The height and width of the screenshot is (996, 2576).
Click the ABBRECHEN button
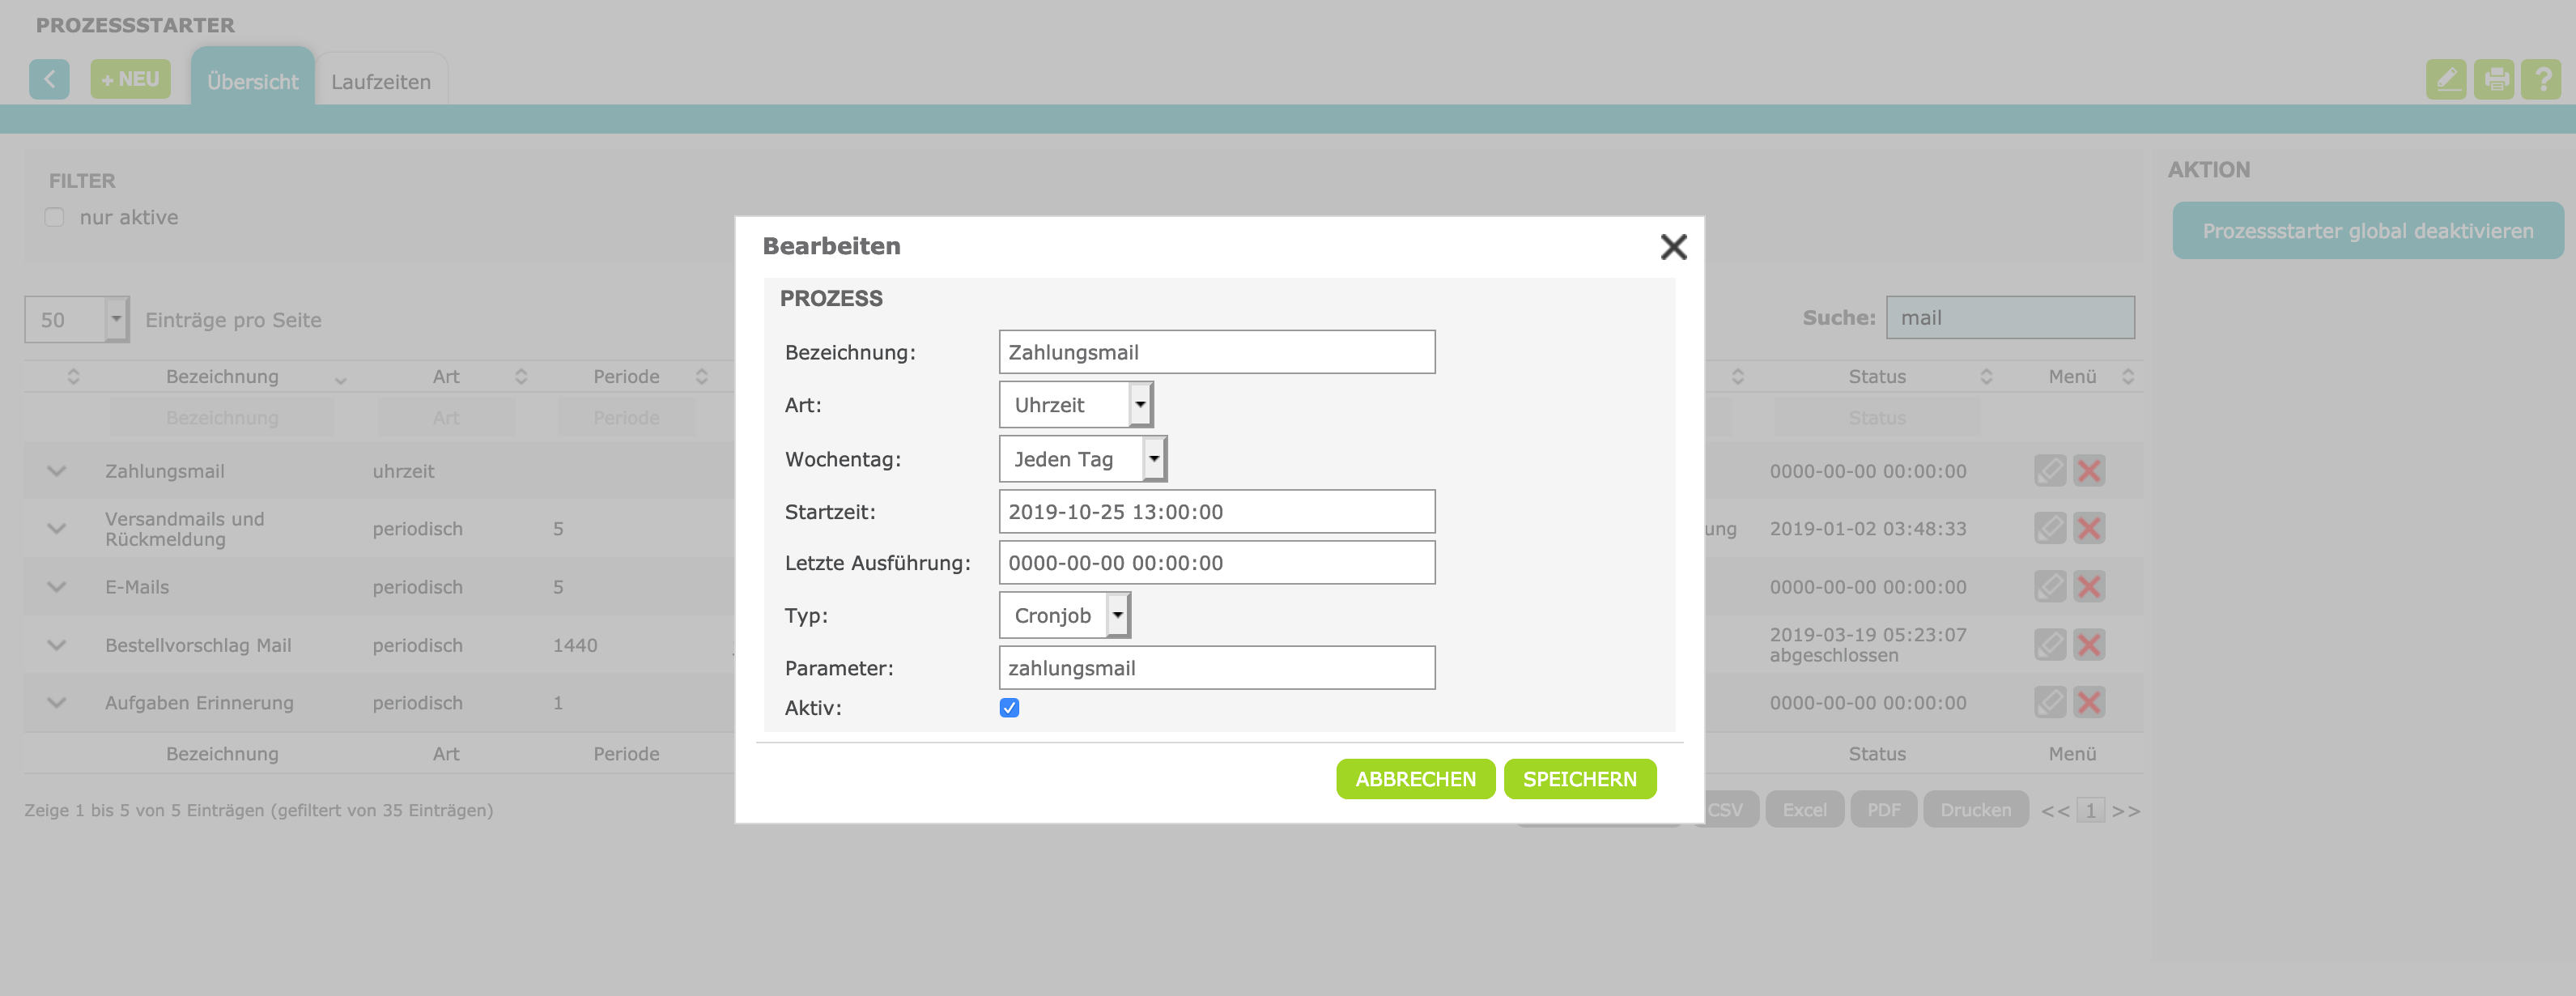(1415, 779)
